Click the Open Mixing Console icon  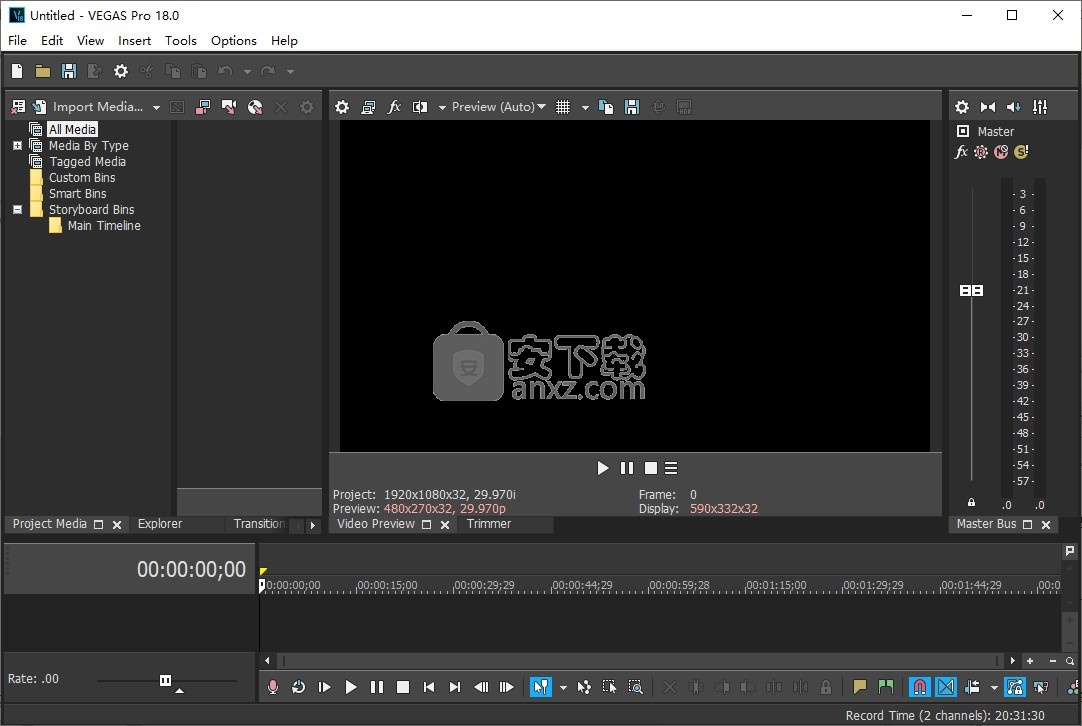tap(1040, 107)
